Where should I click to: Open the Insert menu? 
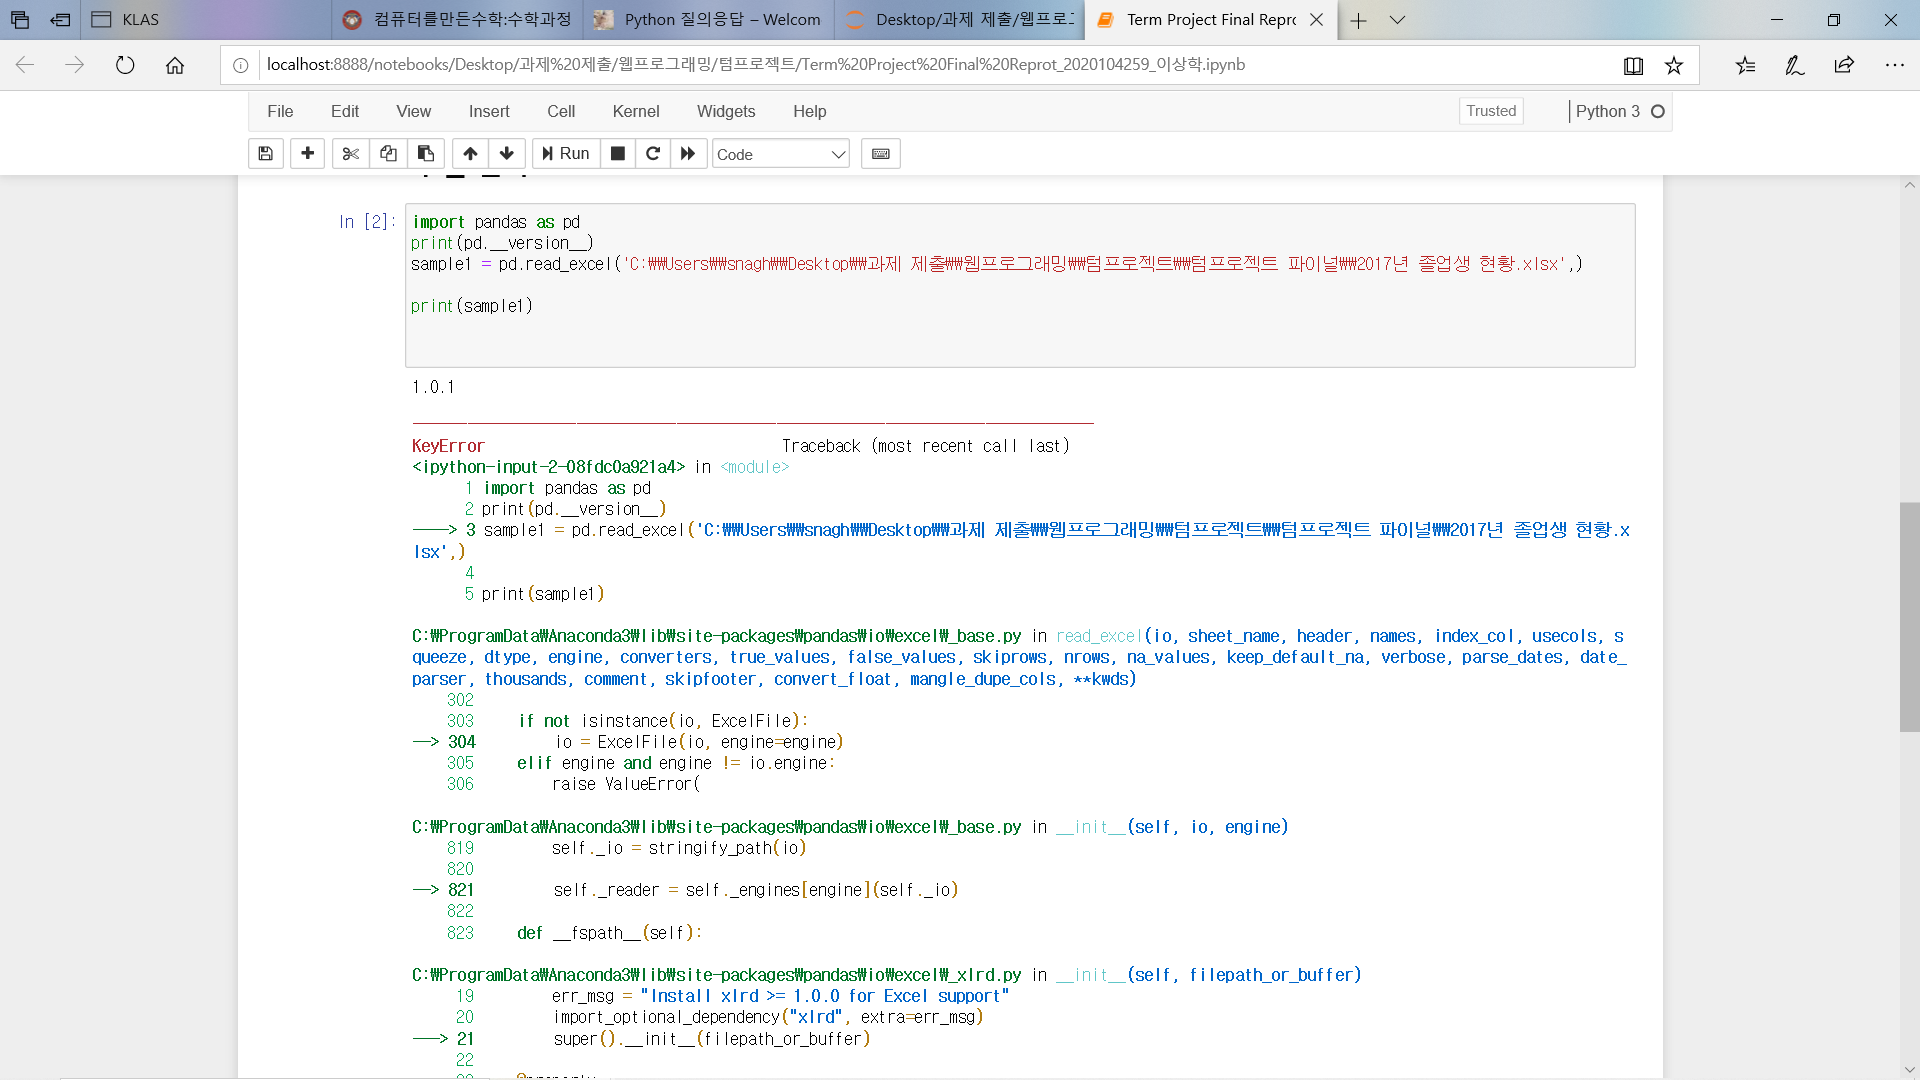[x=489, y=111]
